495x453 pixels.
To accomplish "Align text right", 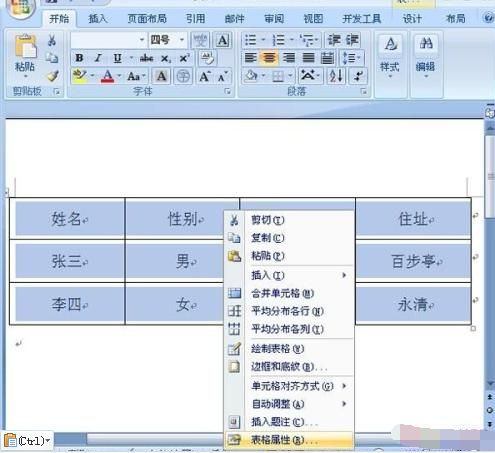I will (x=289, y=58).
